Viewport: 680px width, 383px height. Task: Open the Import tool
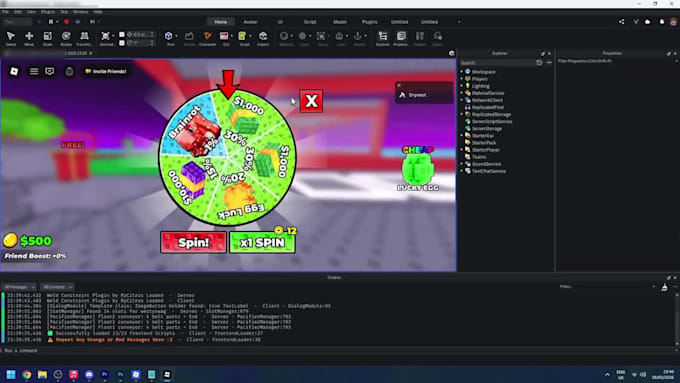[x=263, y=38]
